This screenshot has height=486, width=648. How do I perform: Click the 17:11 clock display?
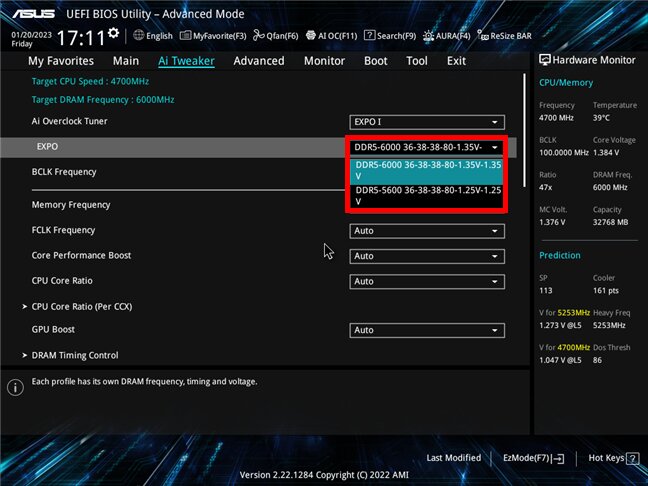pyautogui.click(x=81, y=38)
